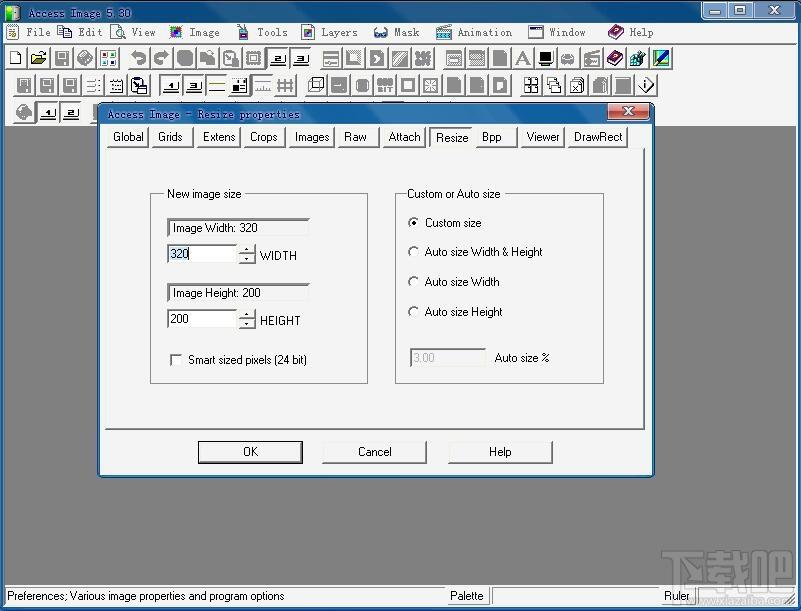The height and width of the screenshot is (611, 801).
Task: Click the calendar-style list icon
Action: point(116,85)
